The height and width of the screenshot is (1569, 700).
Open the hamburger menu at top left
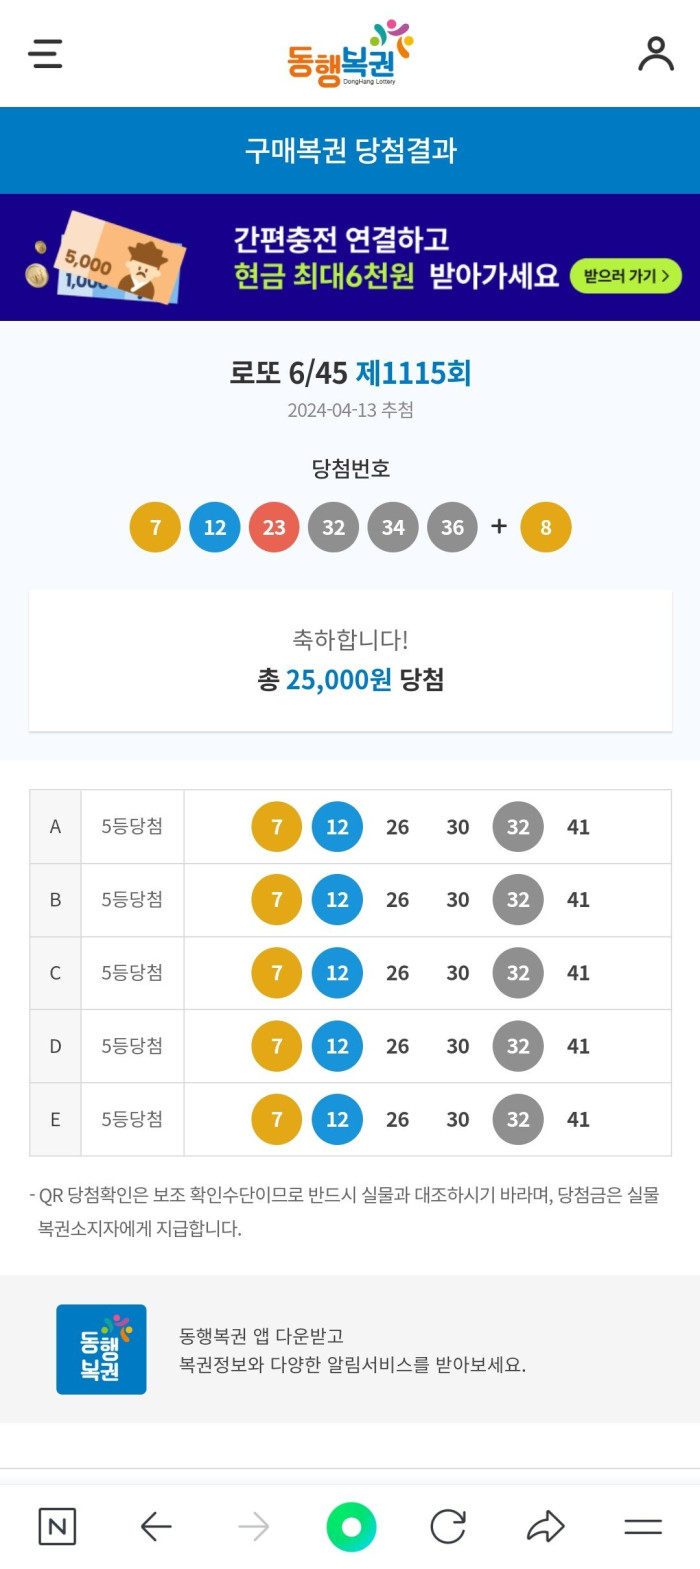[x=45, y=55]
